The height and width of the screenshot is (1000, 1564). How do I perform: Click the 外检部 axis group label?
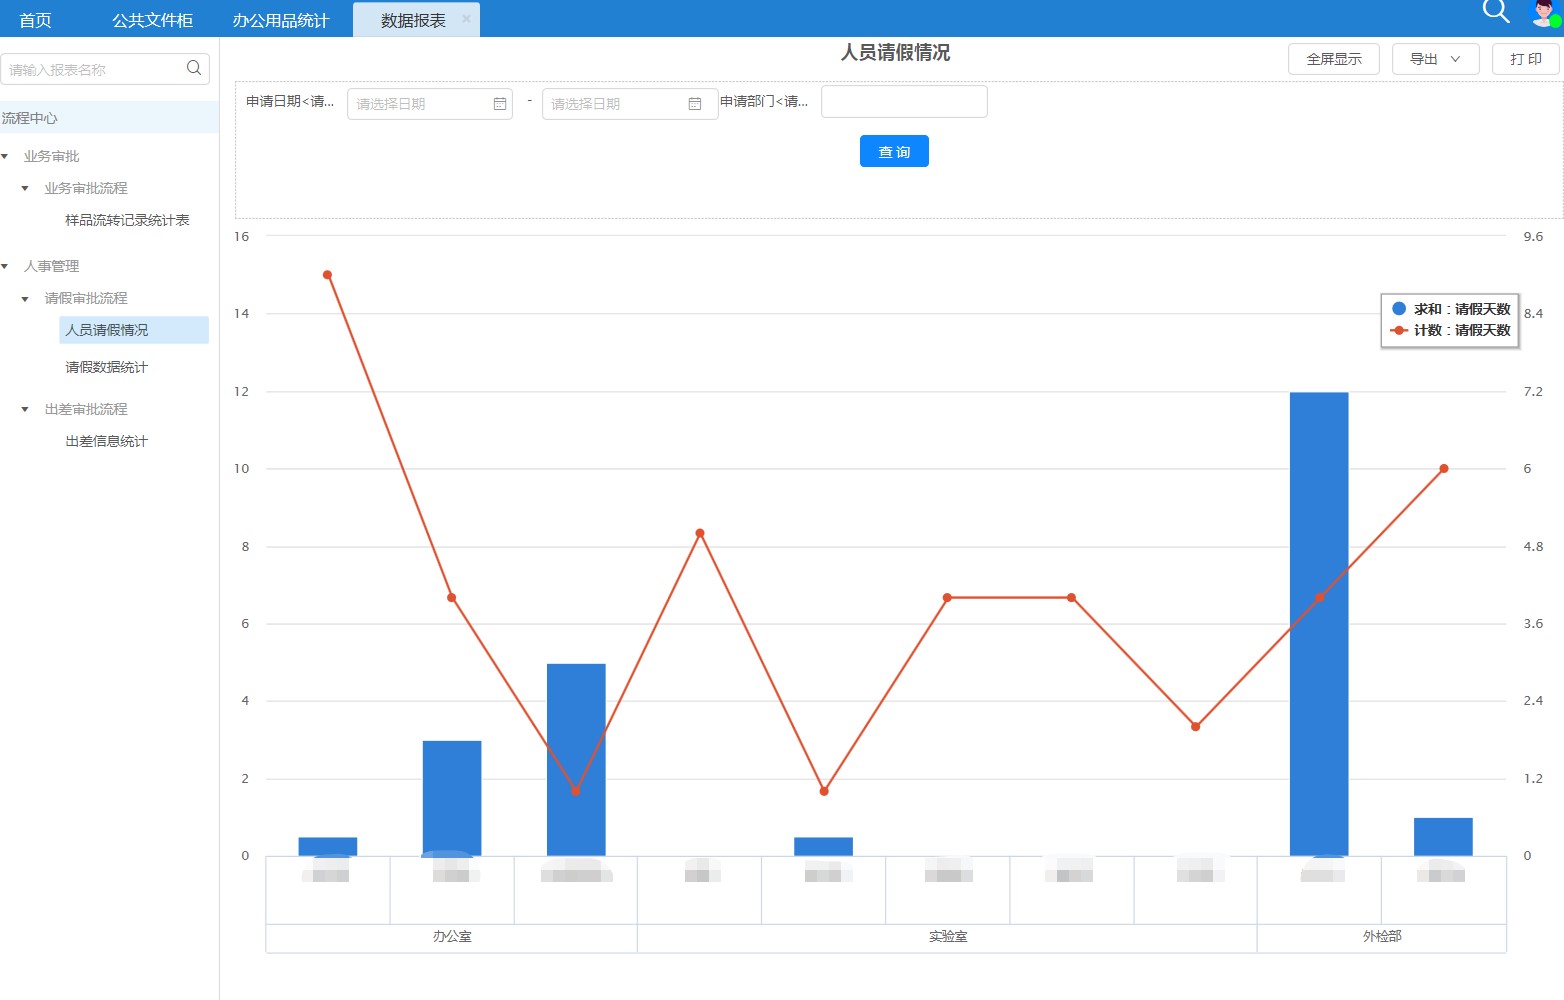(1382, 937)
